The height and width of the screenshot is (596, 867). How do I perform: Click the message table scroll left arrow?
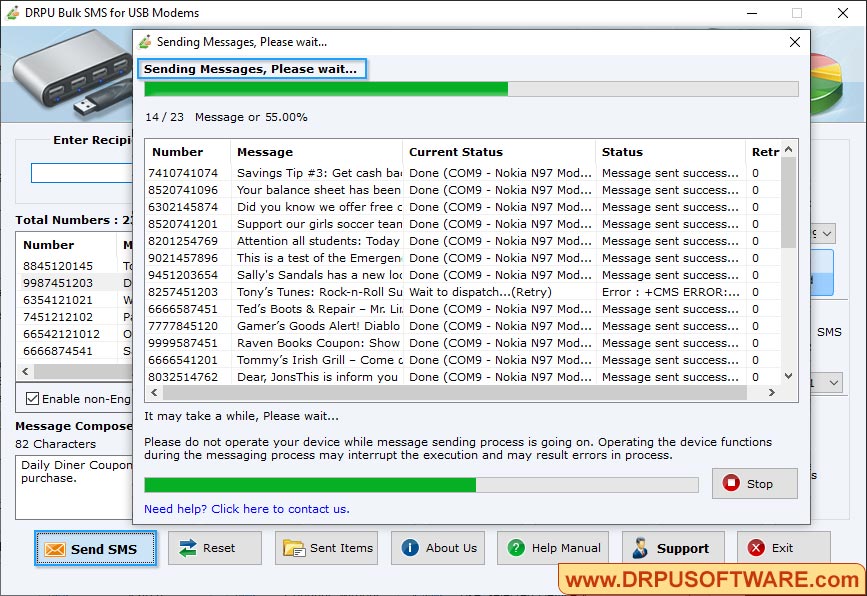[154, 392]
